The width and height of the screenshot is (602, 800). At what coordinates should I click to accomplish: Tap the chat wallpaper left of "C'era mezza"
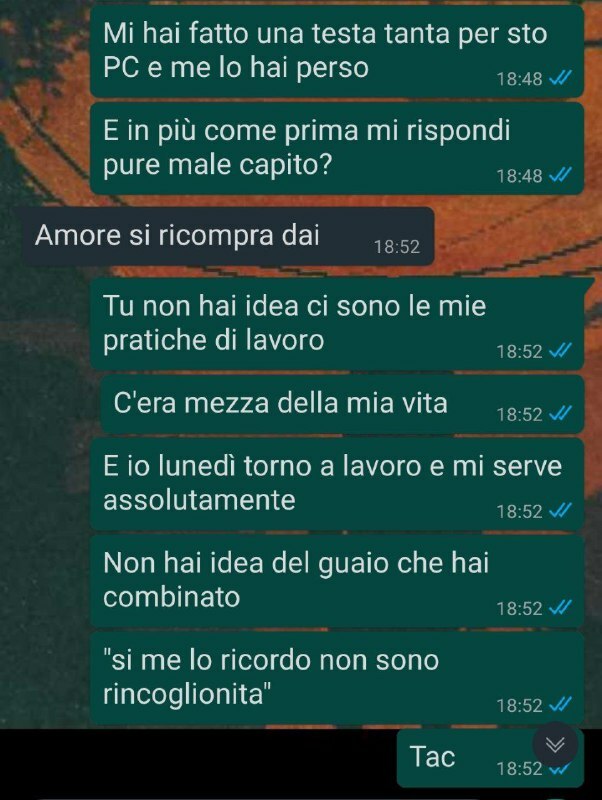pyautogui.click(x=50, y=405)
